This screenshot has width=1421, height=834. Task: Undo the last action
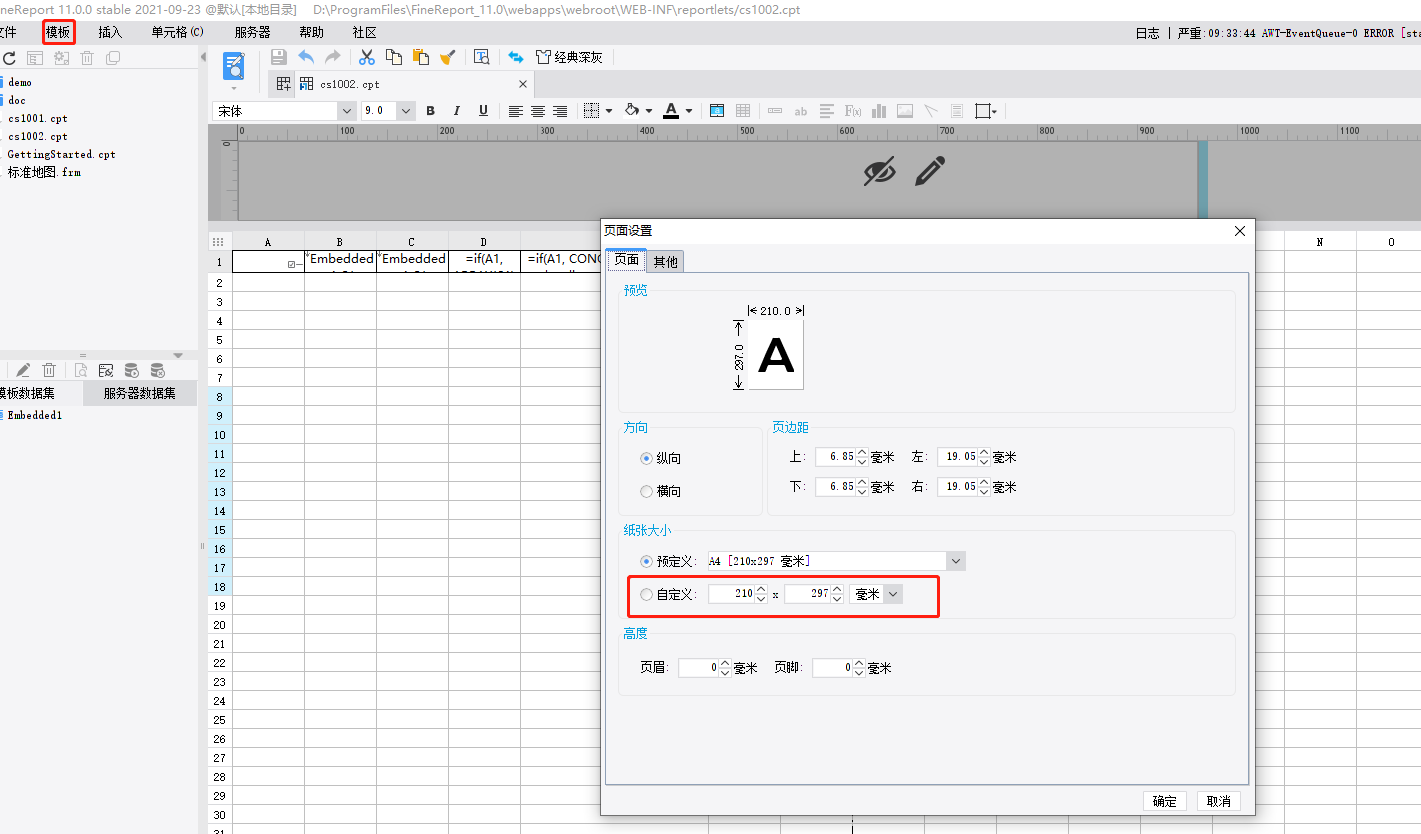tap(306, 57)
